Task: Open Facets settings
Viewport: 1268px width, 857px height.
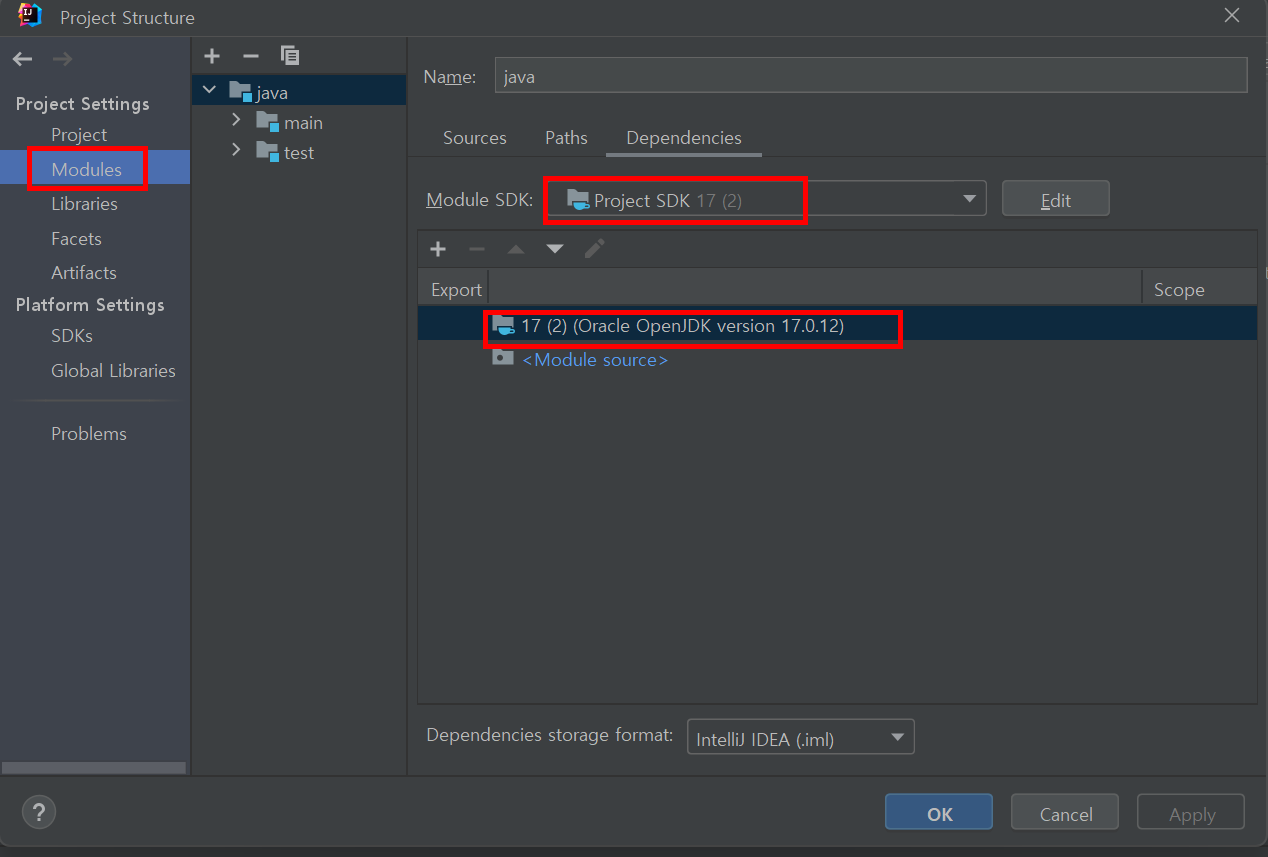Action: pyautogui.click(x=76, y=238)
